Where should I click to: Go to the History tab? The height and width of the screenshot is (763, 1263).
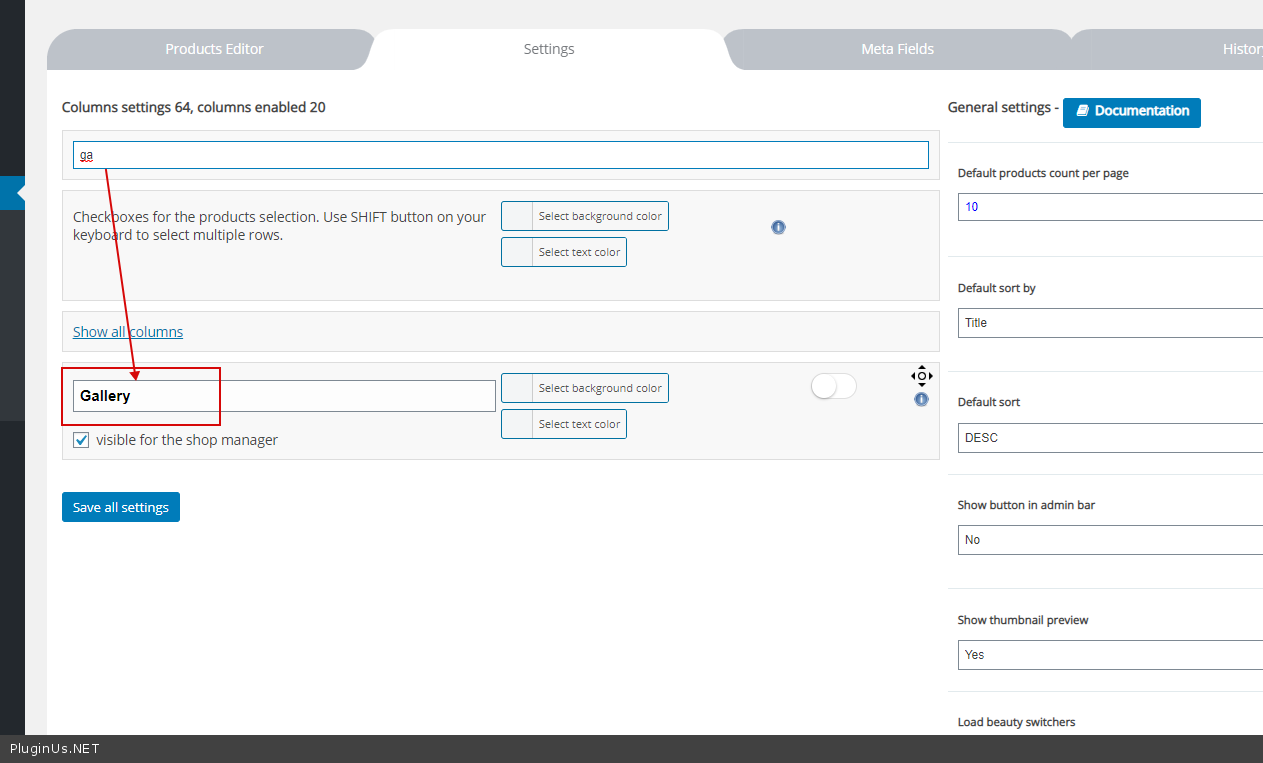click(1242, 49)
